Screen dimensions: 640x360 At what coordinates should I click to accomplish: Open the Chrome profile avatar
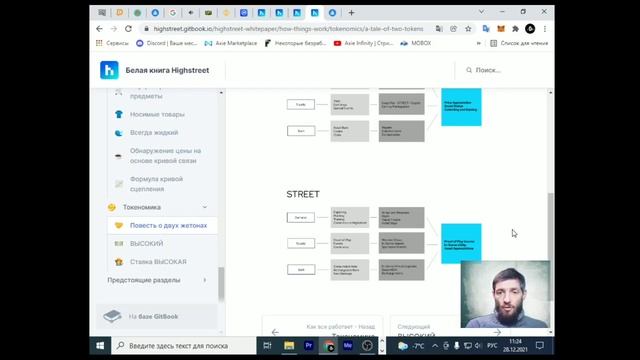[530, 29]
